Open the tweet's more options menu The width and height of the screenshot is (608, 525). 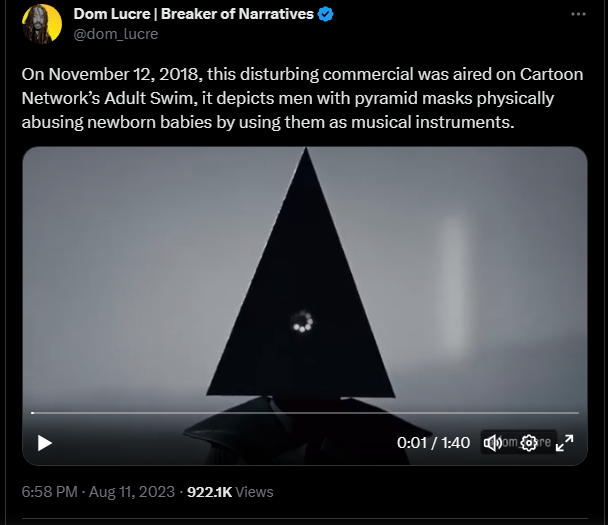click(578, 14)
